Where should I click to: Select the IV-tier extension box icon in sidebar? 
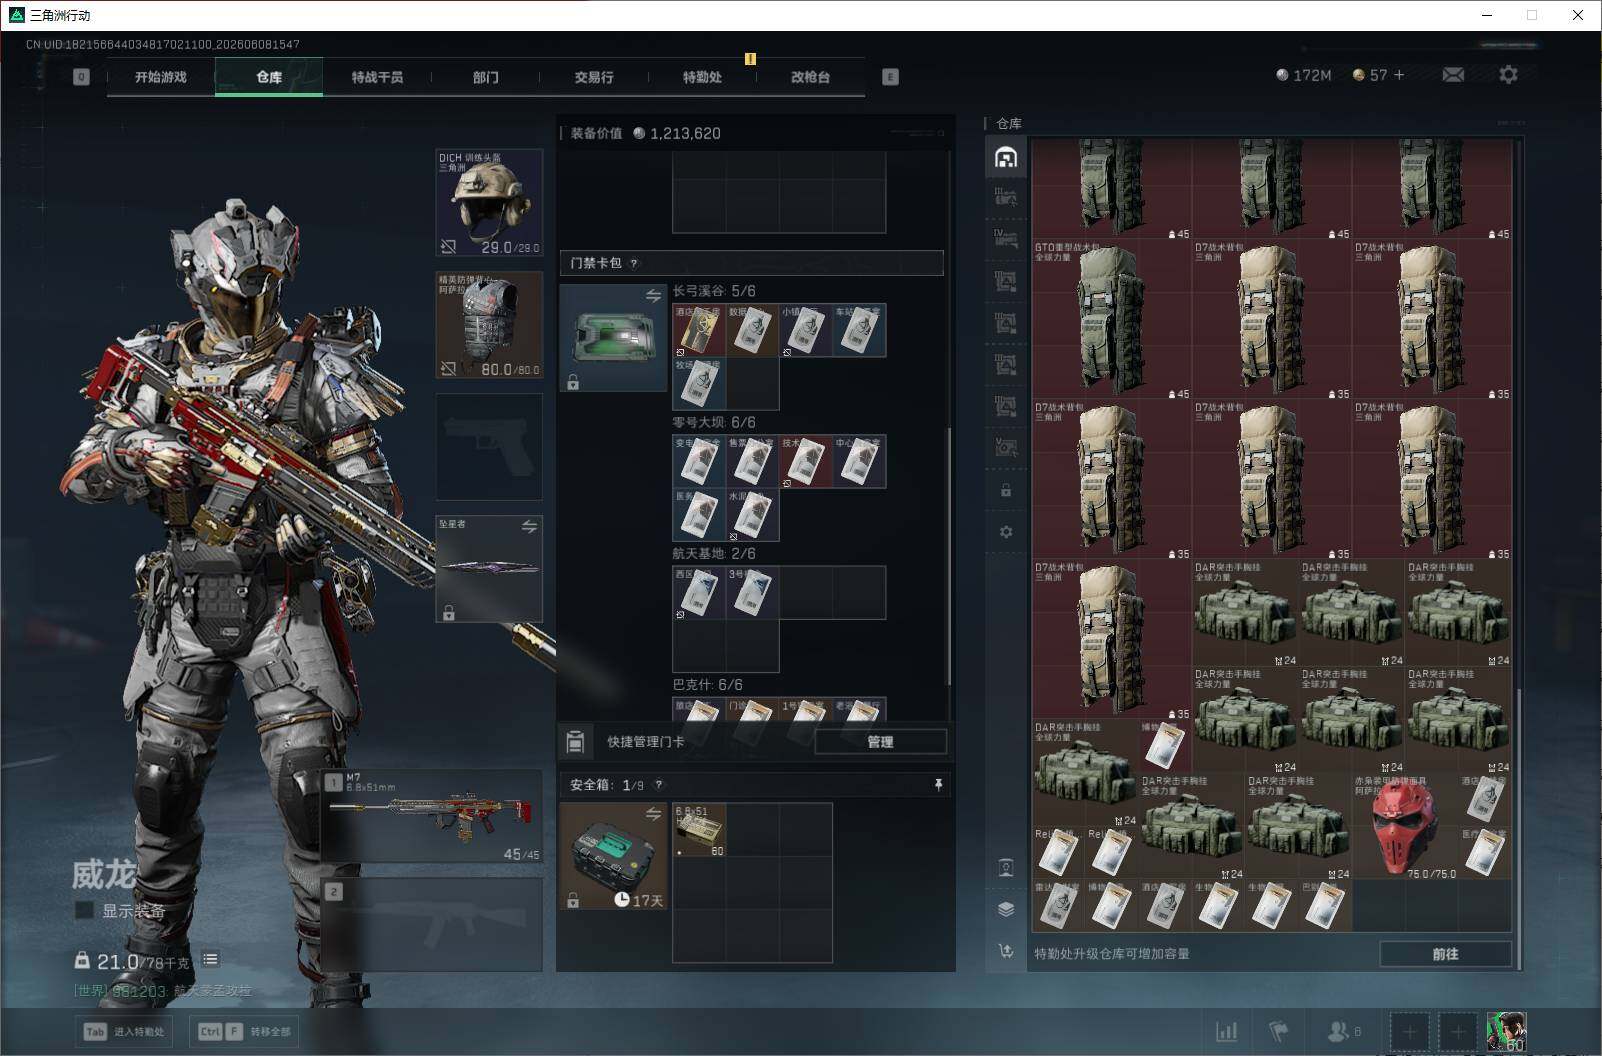pyautogui.click(x=1006, y=239)
